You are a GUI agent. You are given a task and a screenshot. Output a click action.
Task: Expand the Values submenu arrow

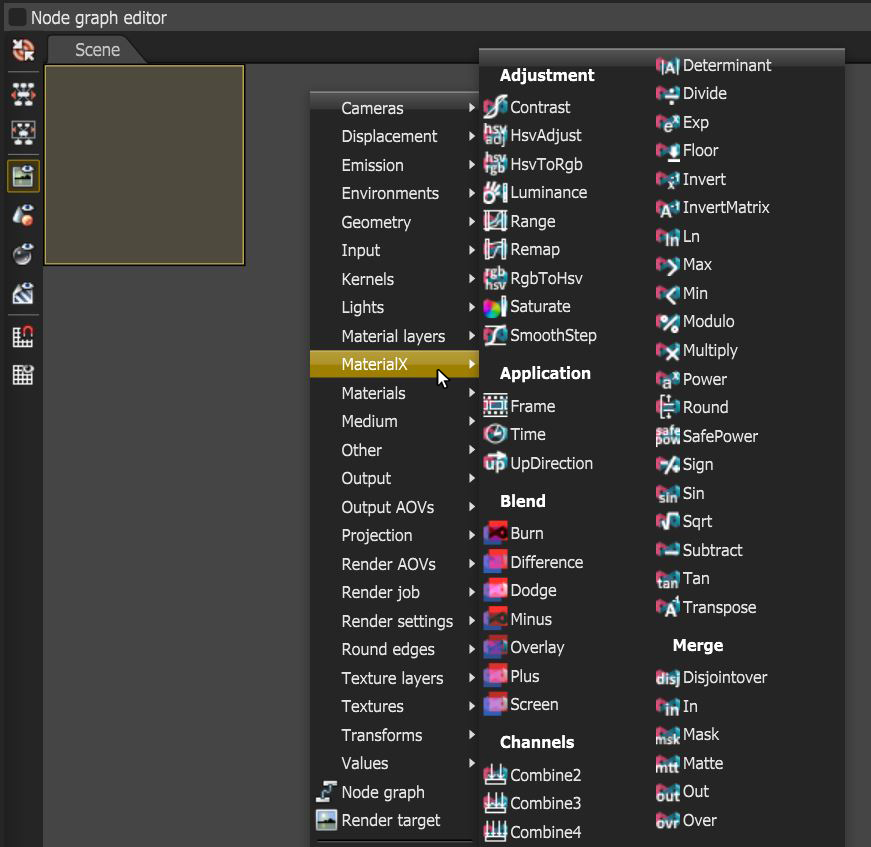(x=472, y=763)
